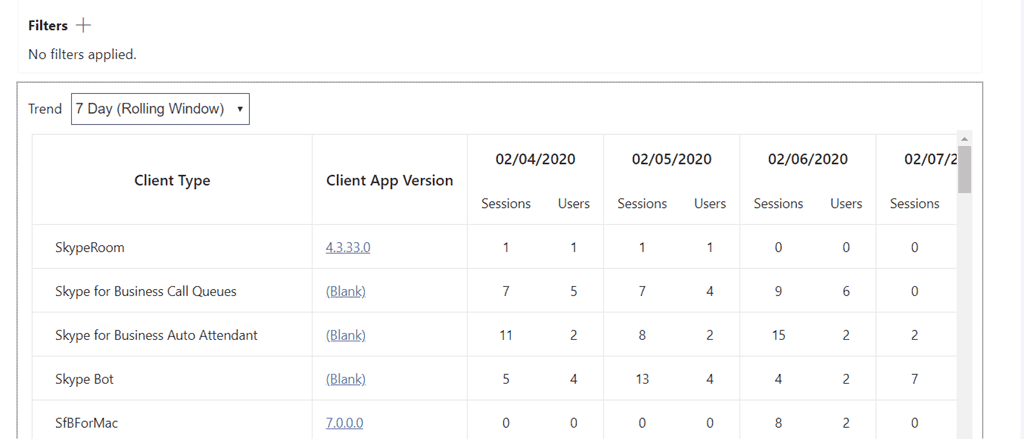This screenshot has width=1024, height=439.
Task: Open the (Blank) link for Call Queues row
Action: click(346, 291)
